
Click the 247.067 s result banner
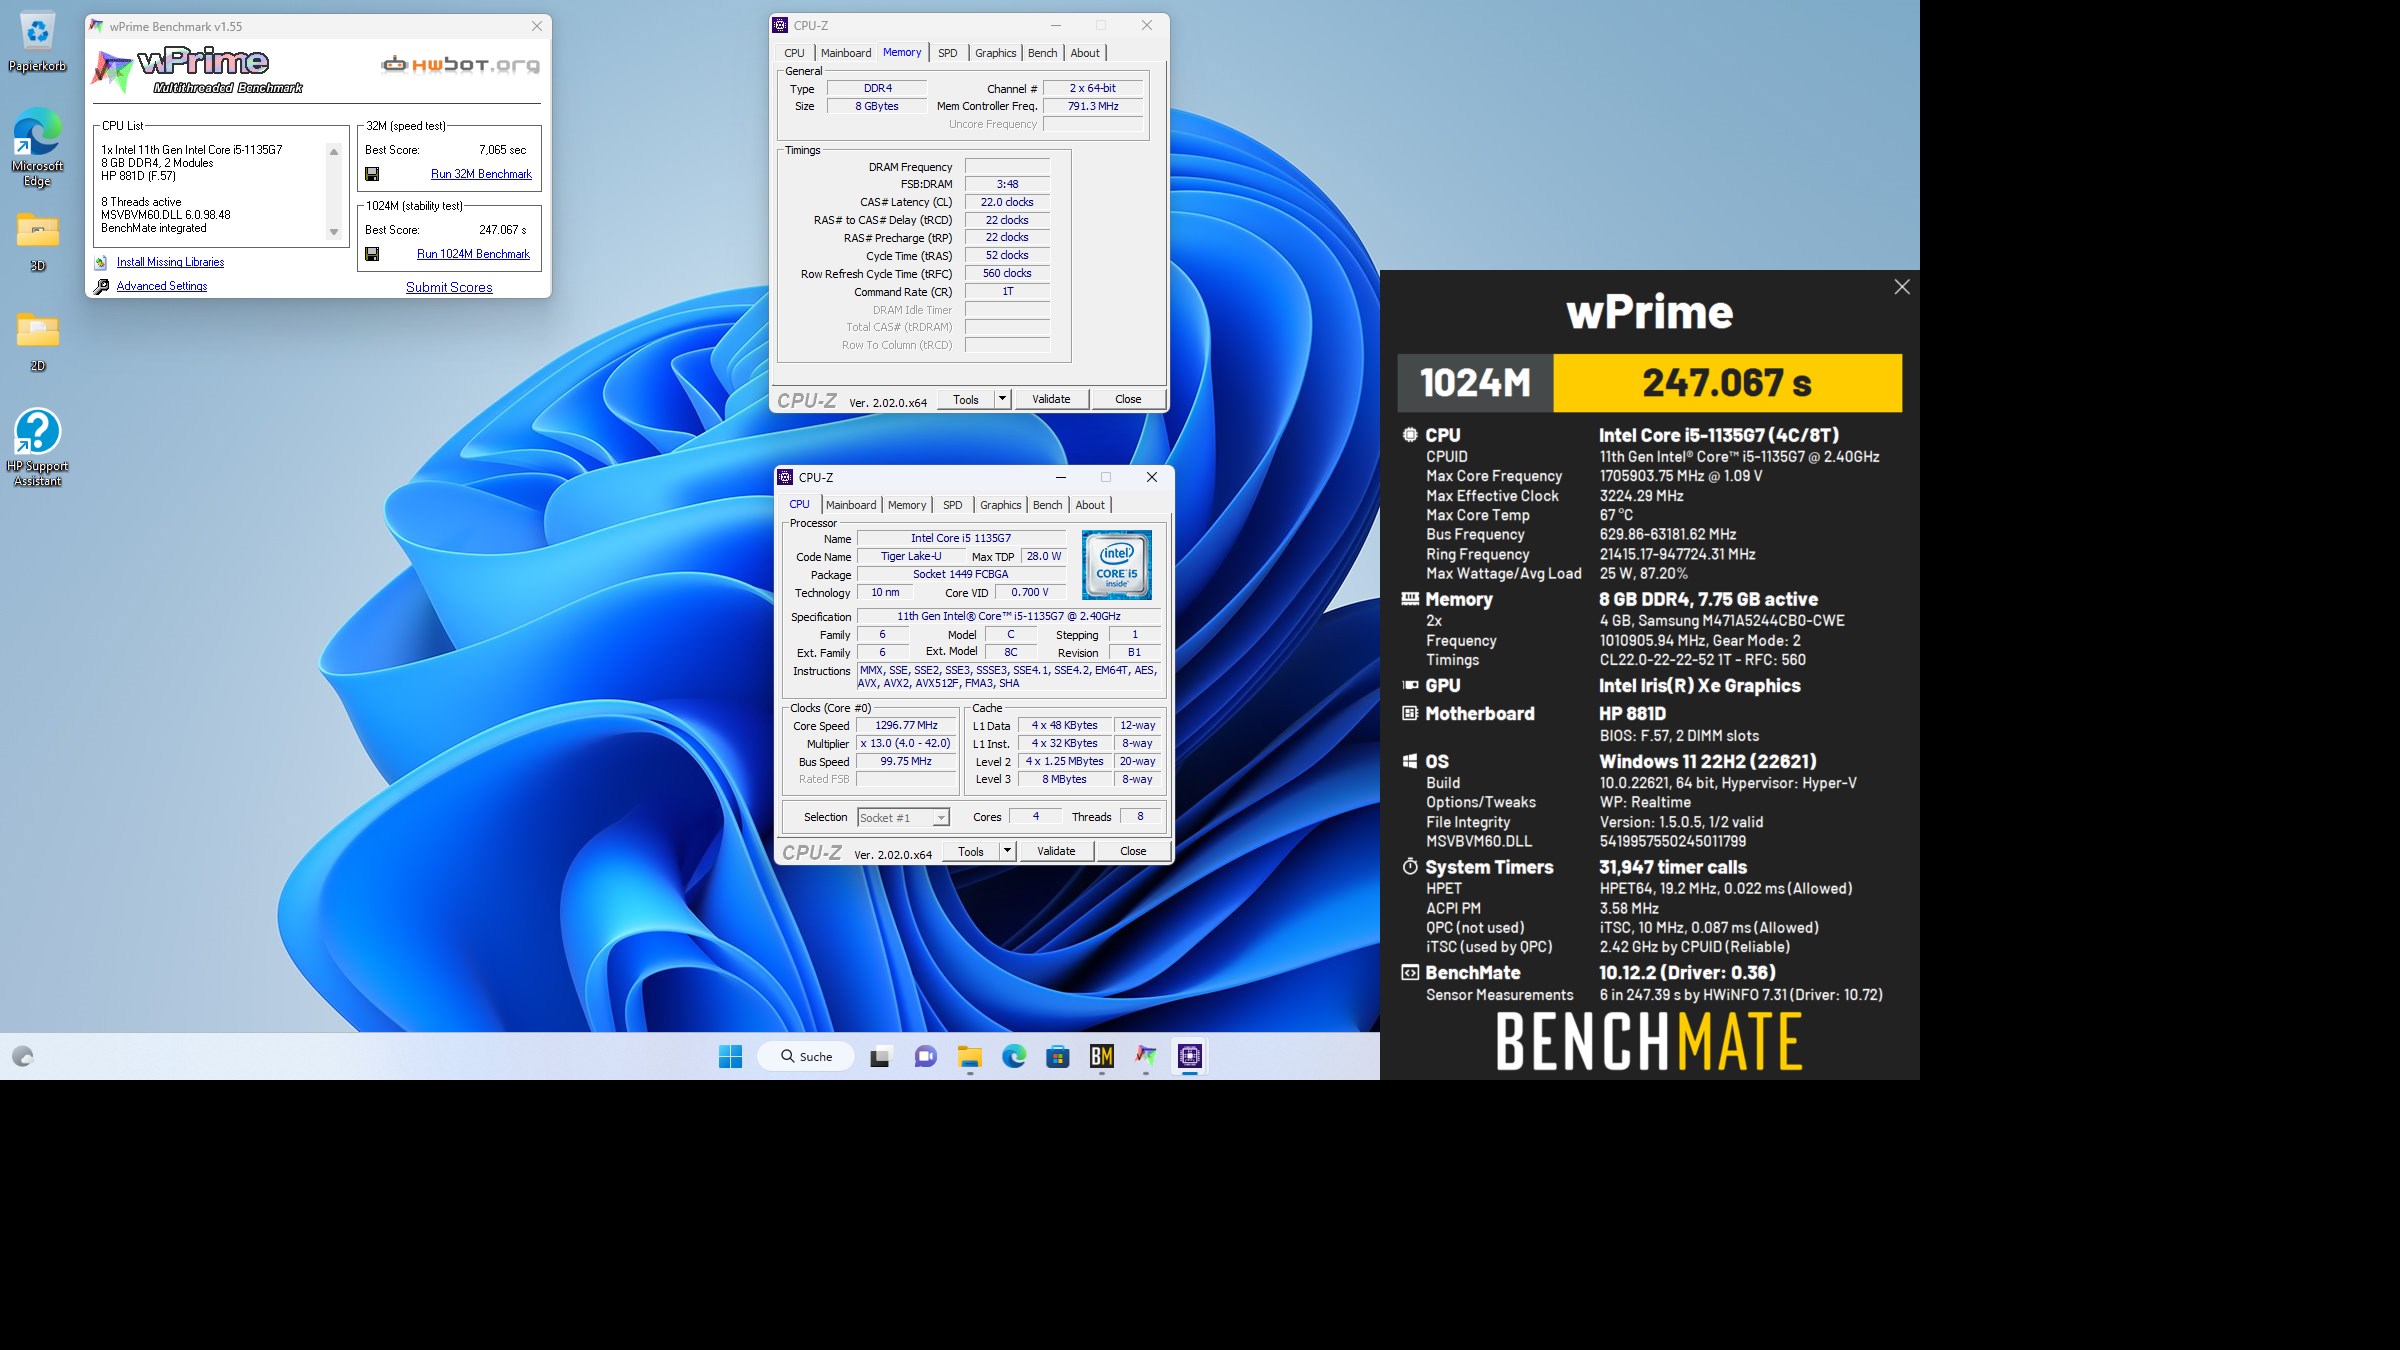[1727, 383]
